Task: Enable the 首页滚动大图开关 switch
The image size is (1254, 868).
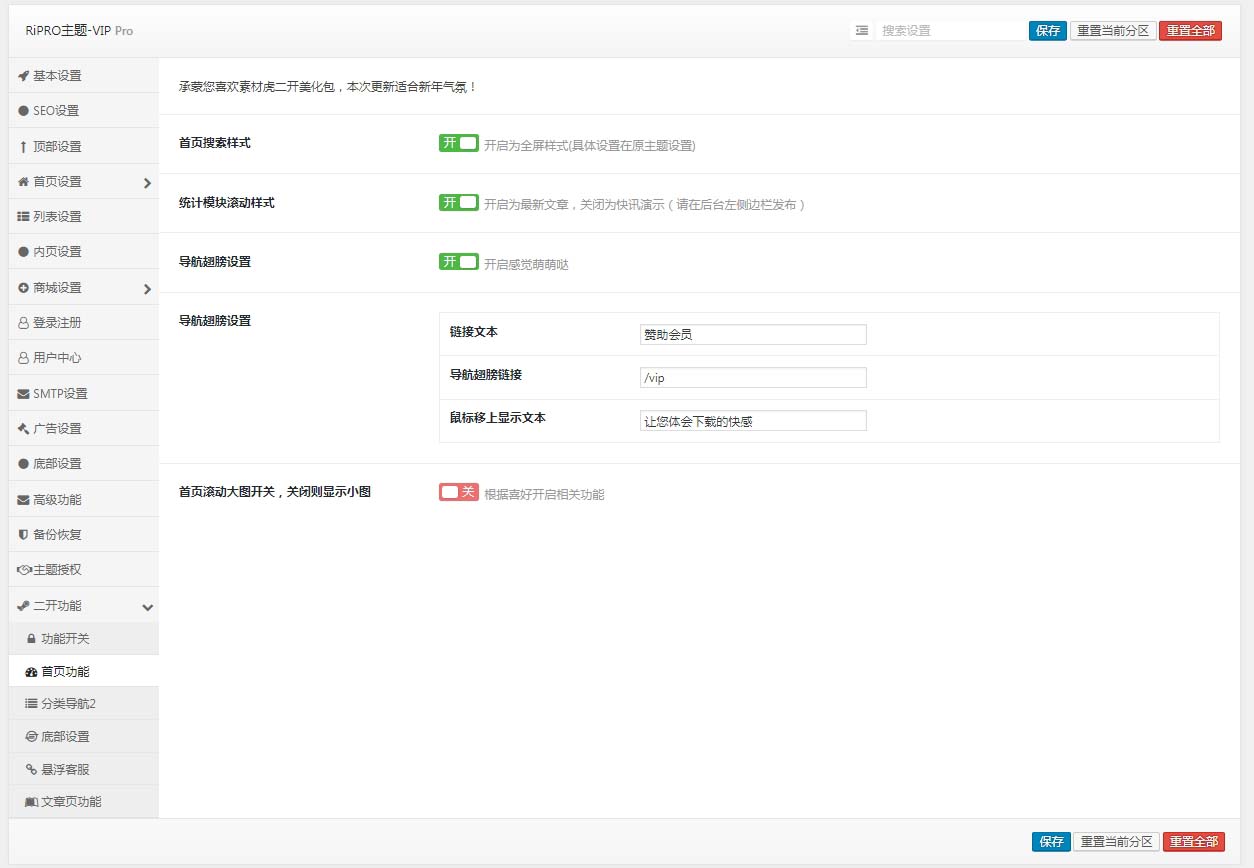Action: pos(459,492)
